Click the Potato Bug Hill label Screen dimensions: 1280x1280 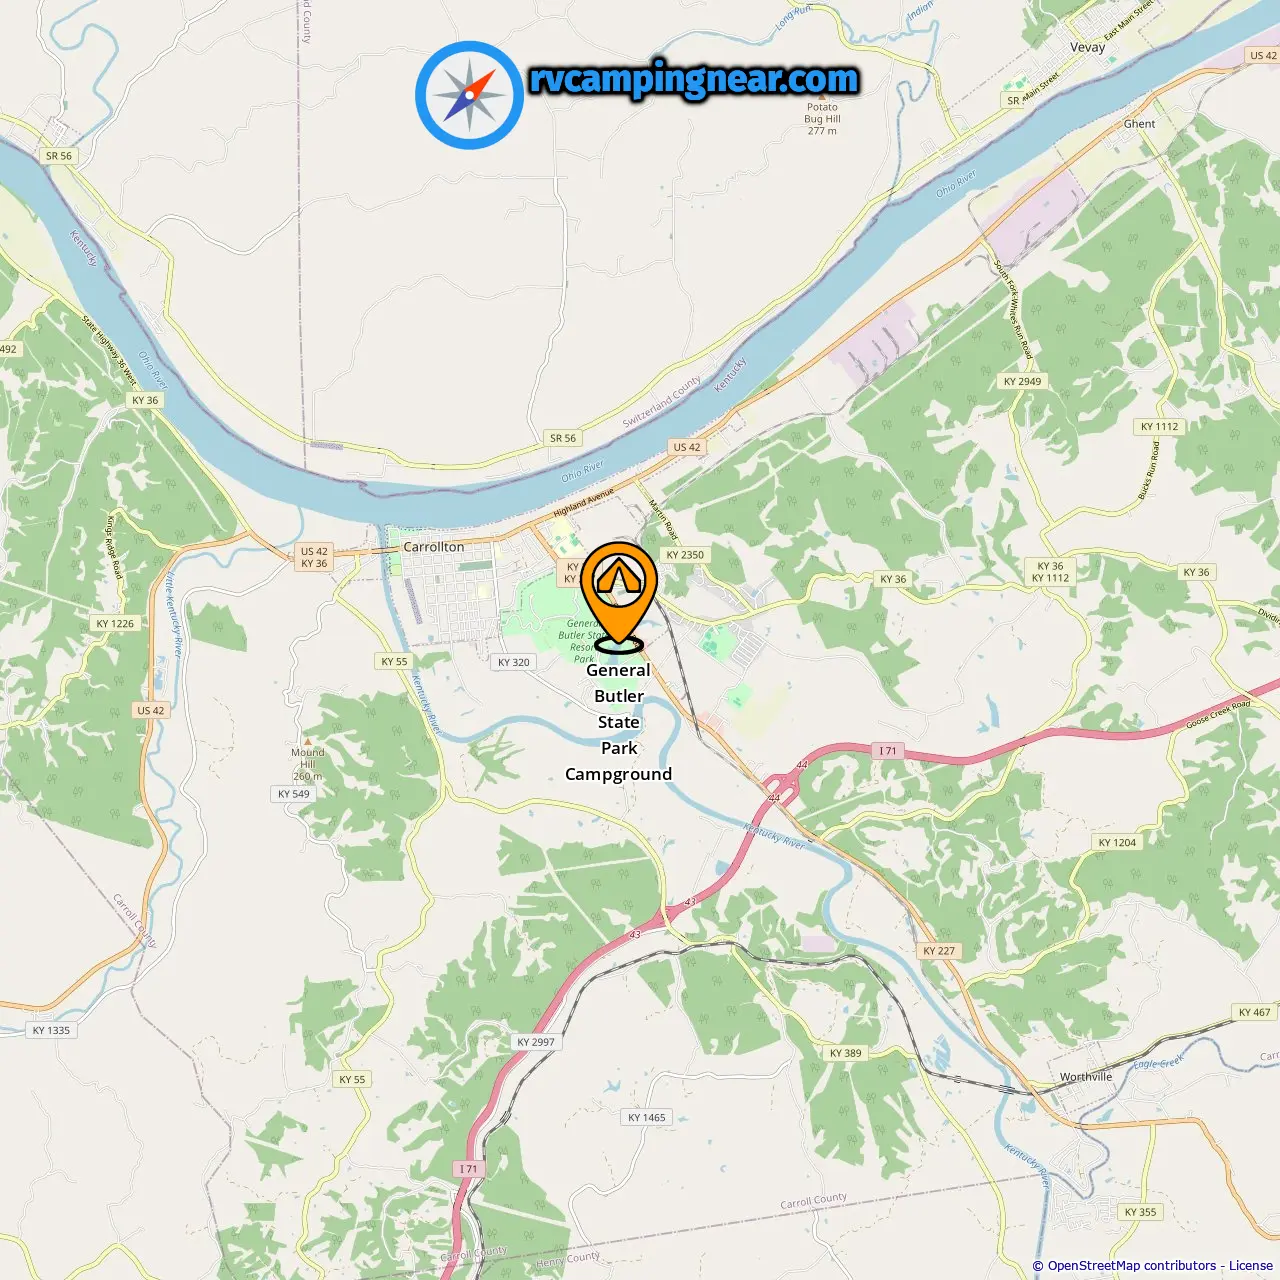(822, 119)
